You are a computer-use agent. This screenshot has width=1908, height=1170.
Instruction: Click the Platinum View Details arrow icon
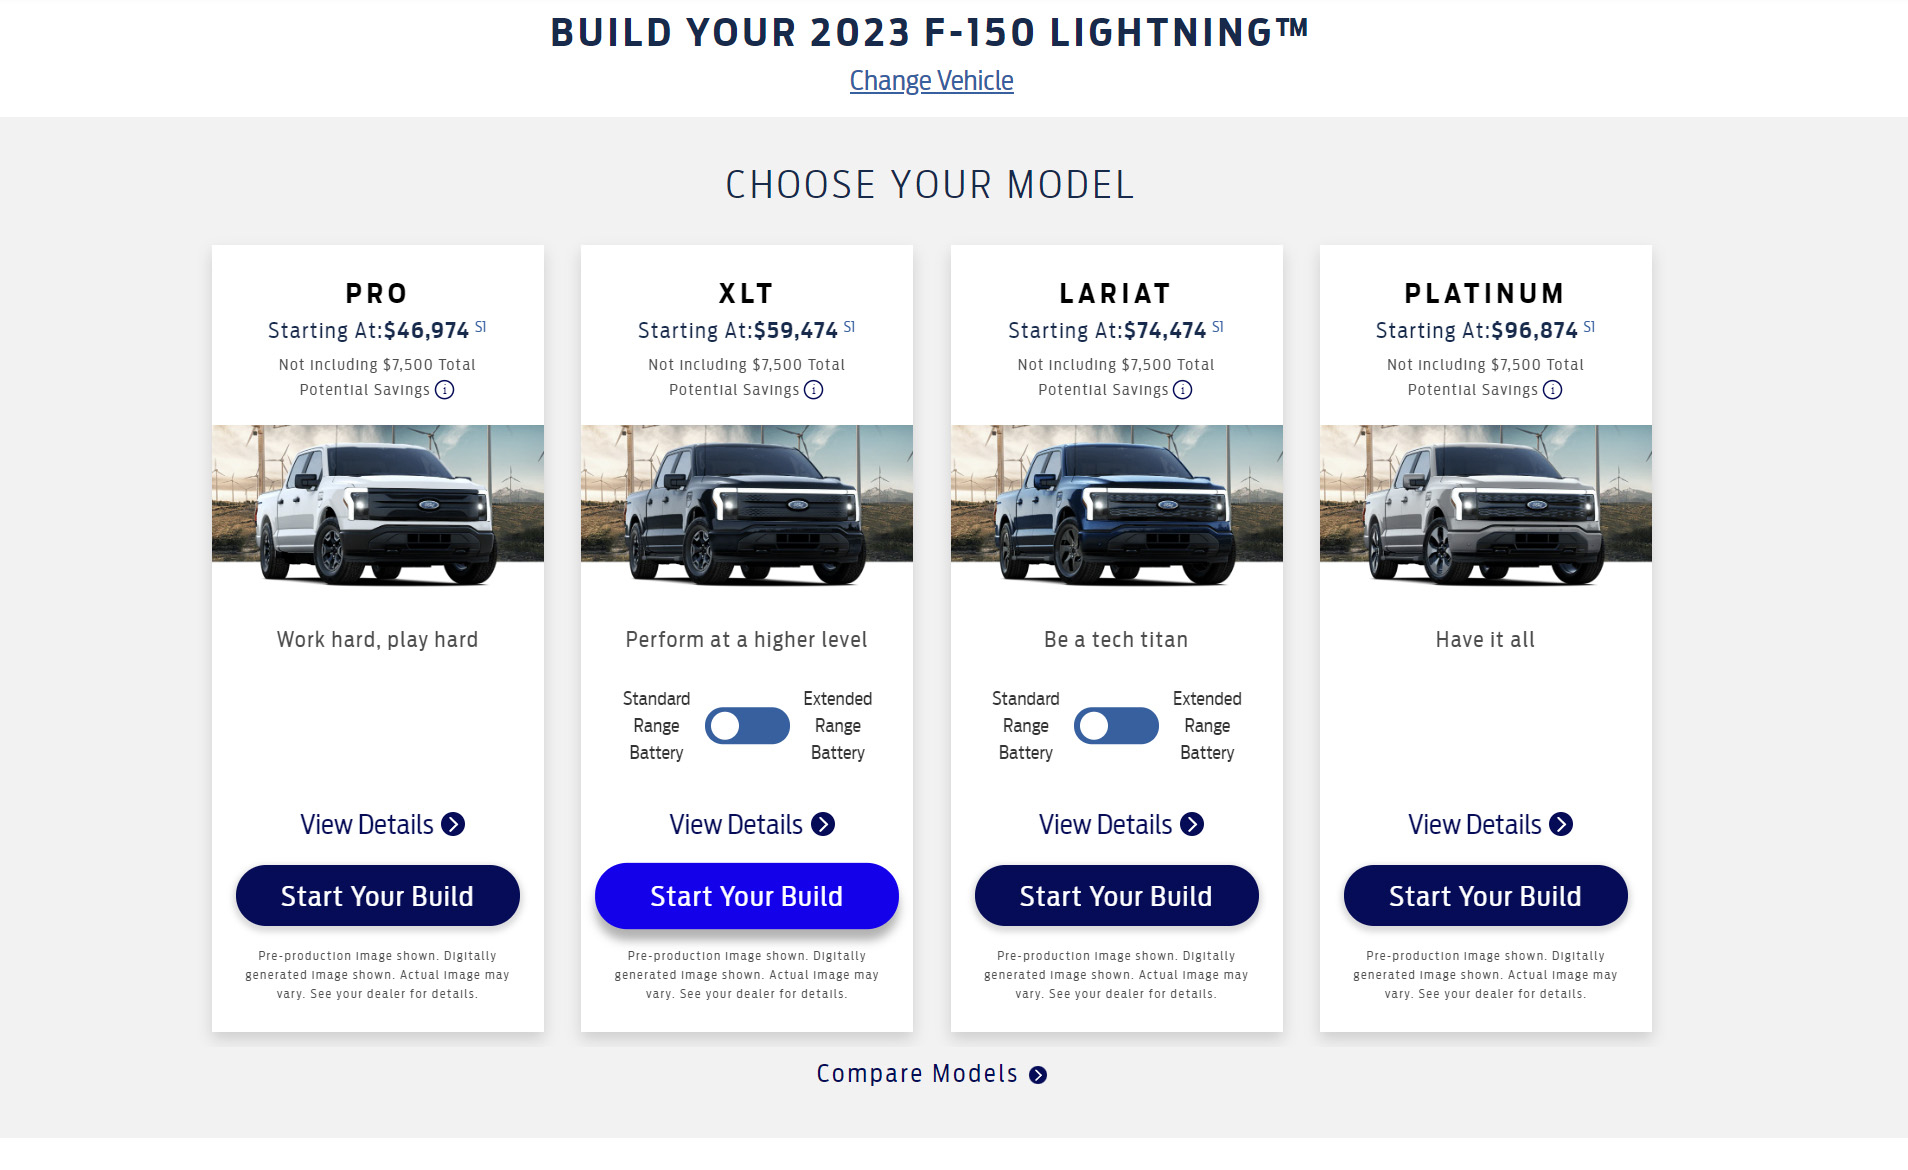click(1561, 823)
